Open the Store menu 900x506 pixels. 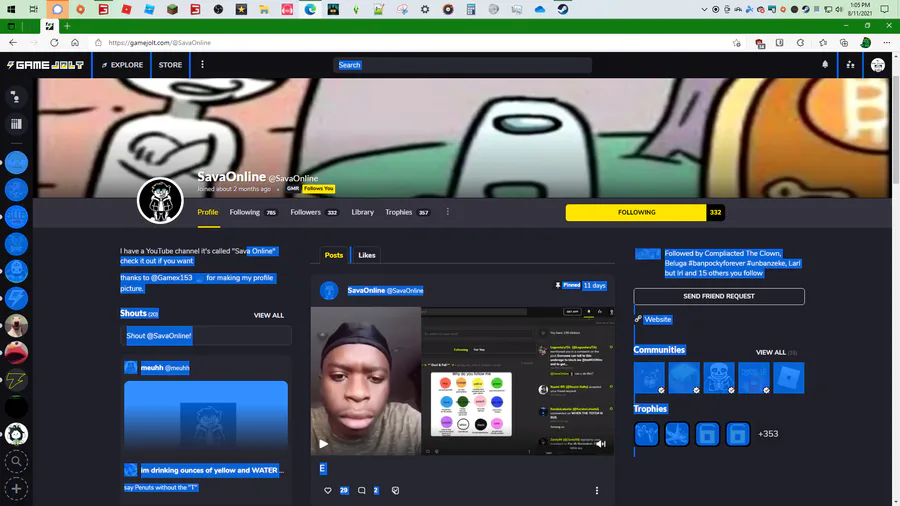[x=170, y=65]
